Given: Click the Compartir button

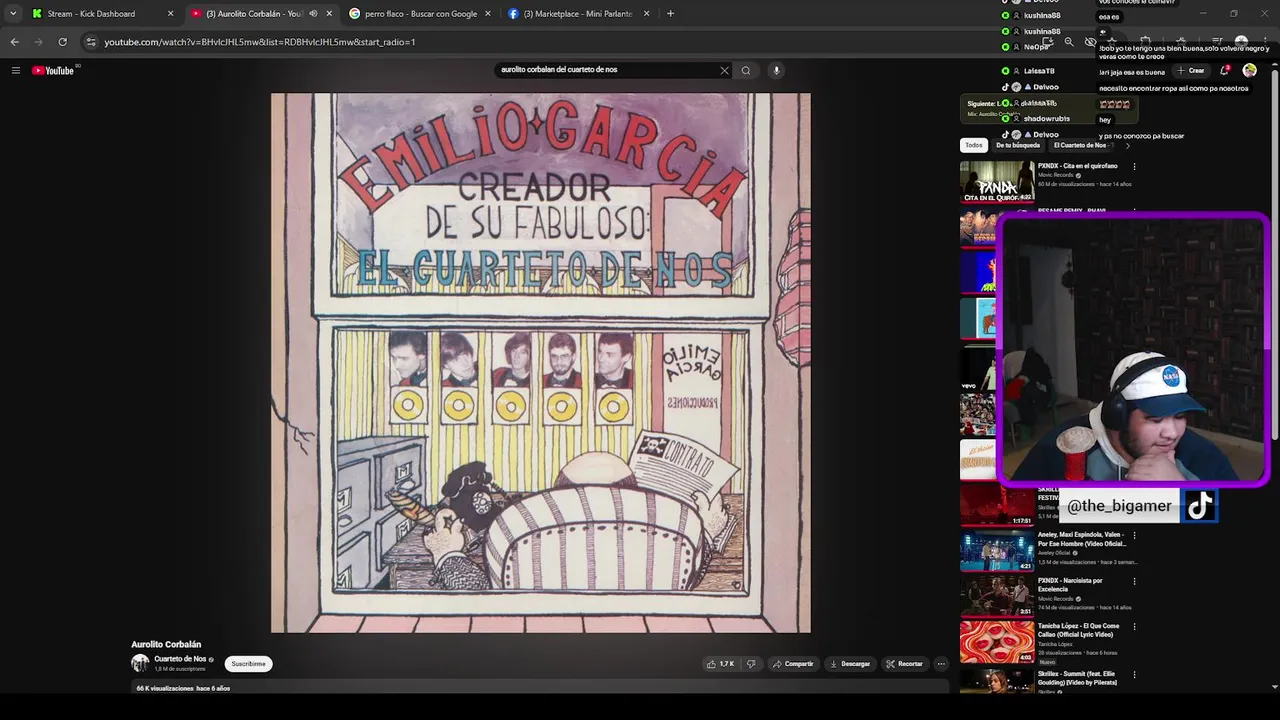Looking at the screenshot, I should [793, 664].
